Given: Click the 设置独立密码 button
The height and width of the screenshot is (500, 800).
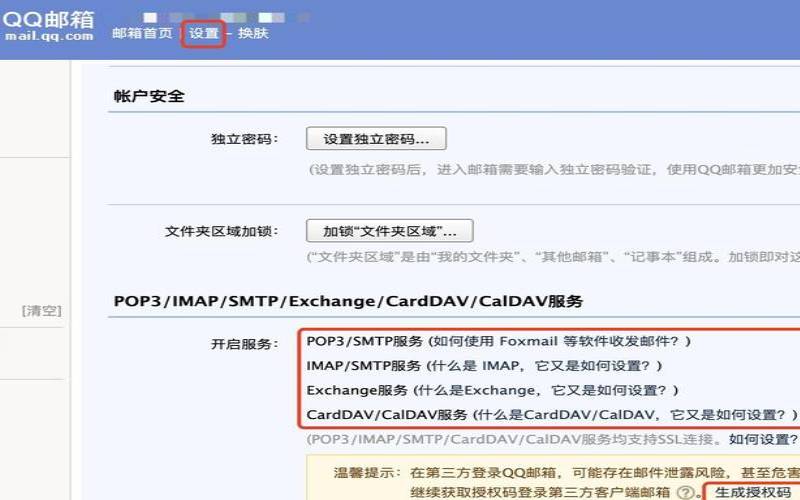Looking at the screenshot, I should pos(375,138).
